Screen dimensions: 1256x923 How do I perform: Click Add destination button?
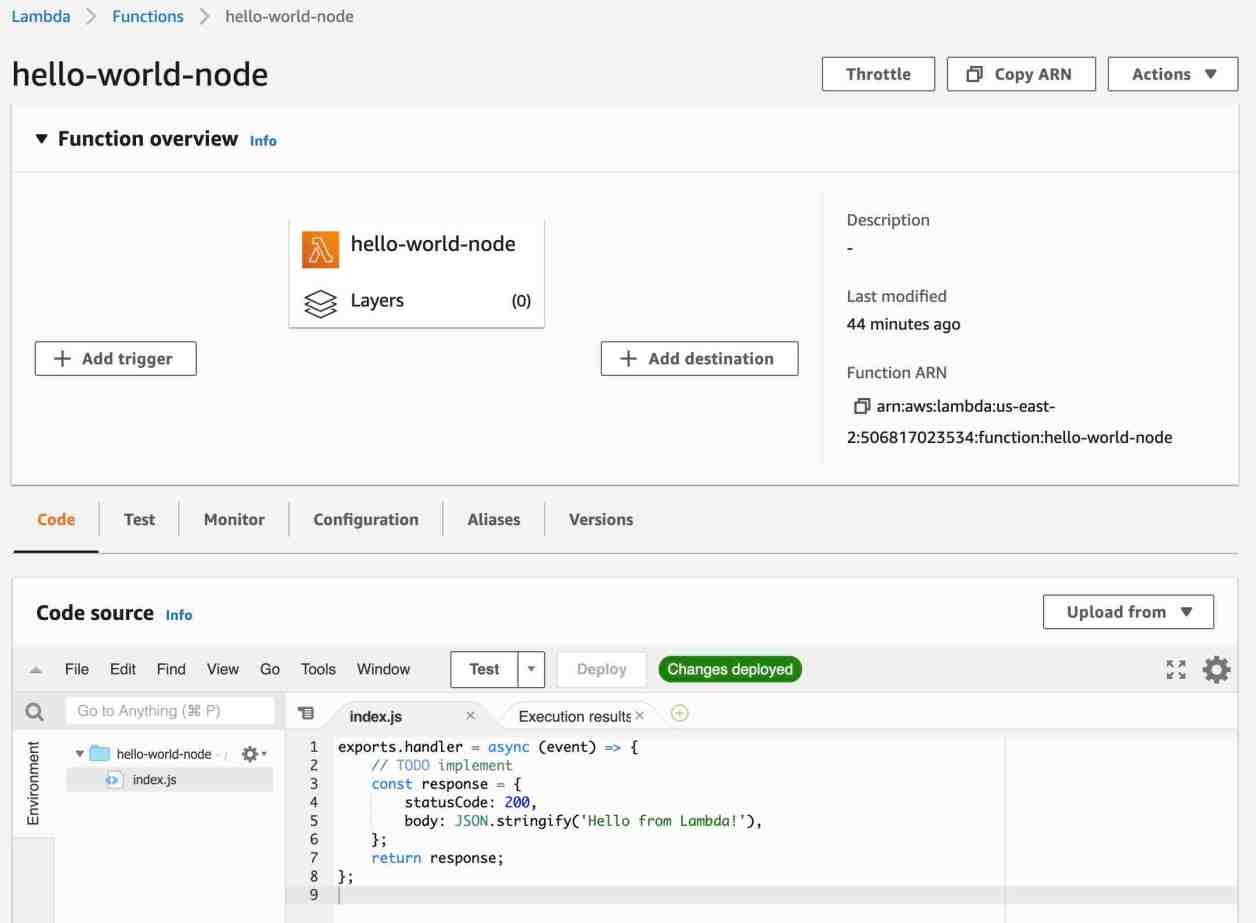pyautogui.click(x=699, y=358)
